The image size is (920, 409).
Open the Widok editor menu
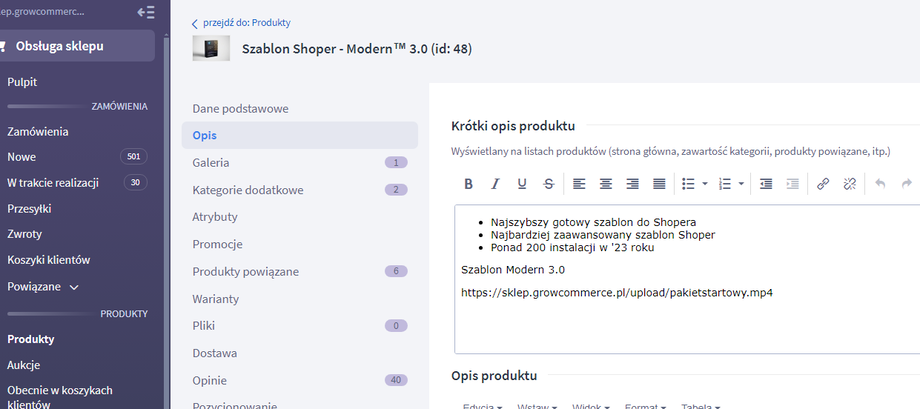(x=590, y=406)
